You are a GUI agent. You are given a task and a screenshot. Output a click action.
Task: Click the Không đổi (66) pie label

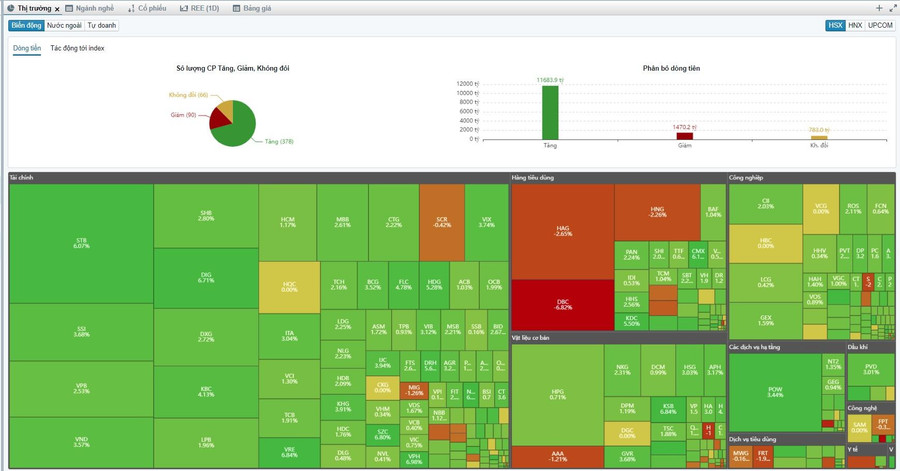[x=188, y=95]
